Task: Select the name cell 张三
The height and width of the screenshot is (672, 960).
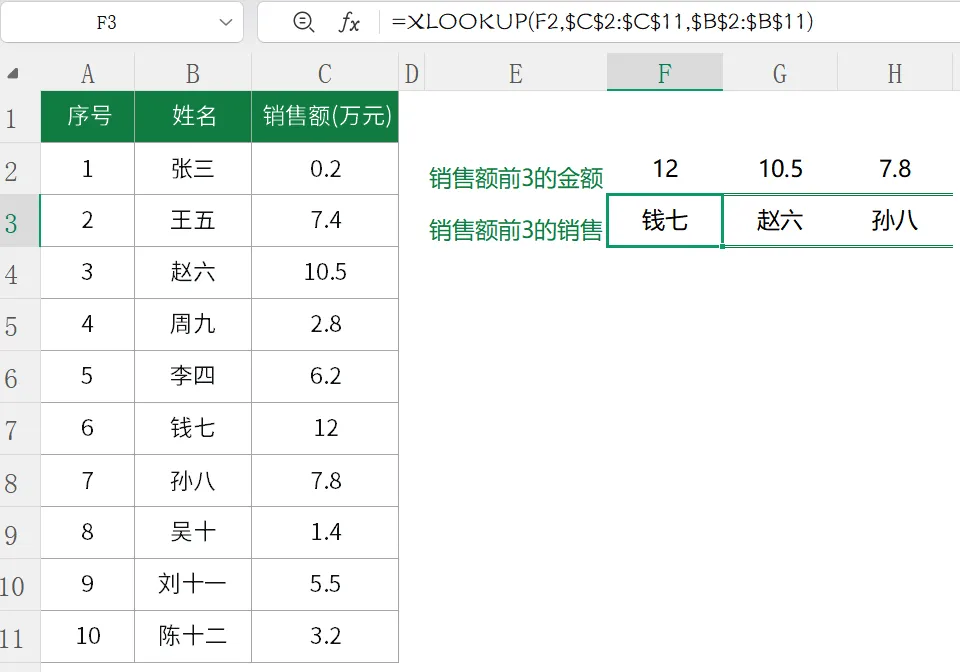Action: tap(193, 169)
